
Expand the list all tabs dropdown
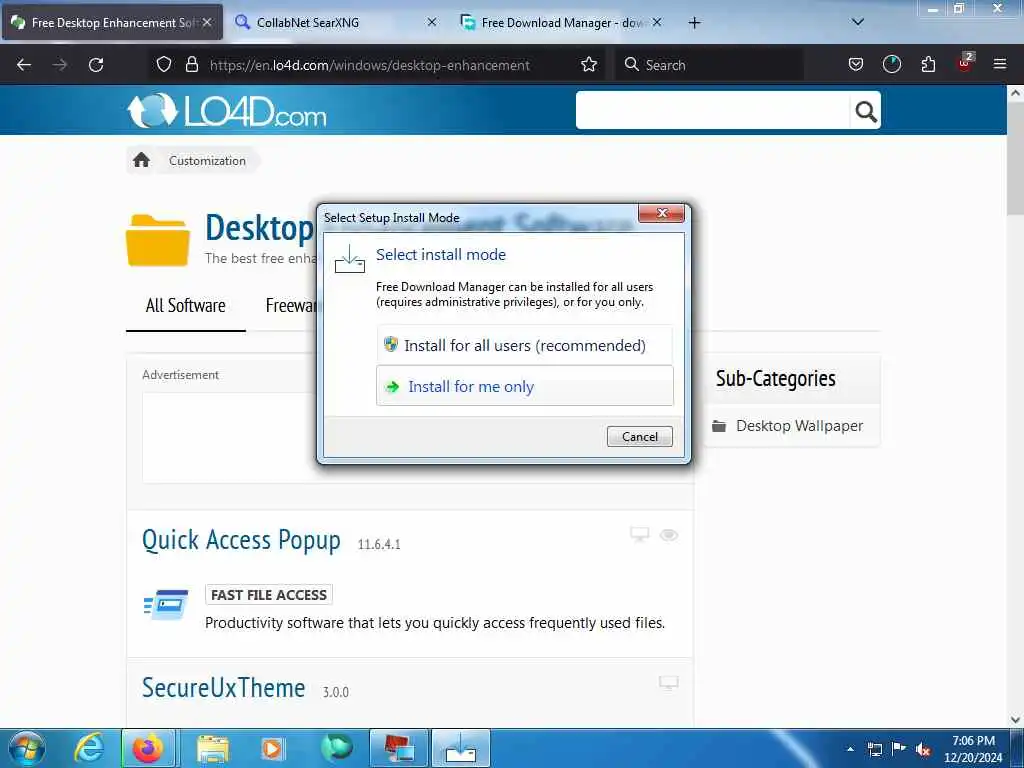click(858, 22)
